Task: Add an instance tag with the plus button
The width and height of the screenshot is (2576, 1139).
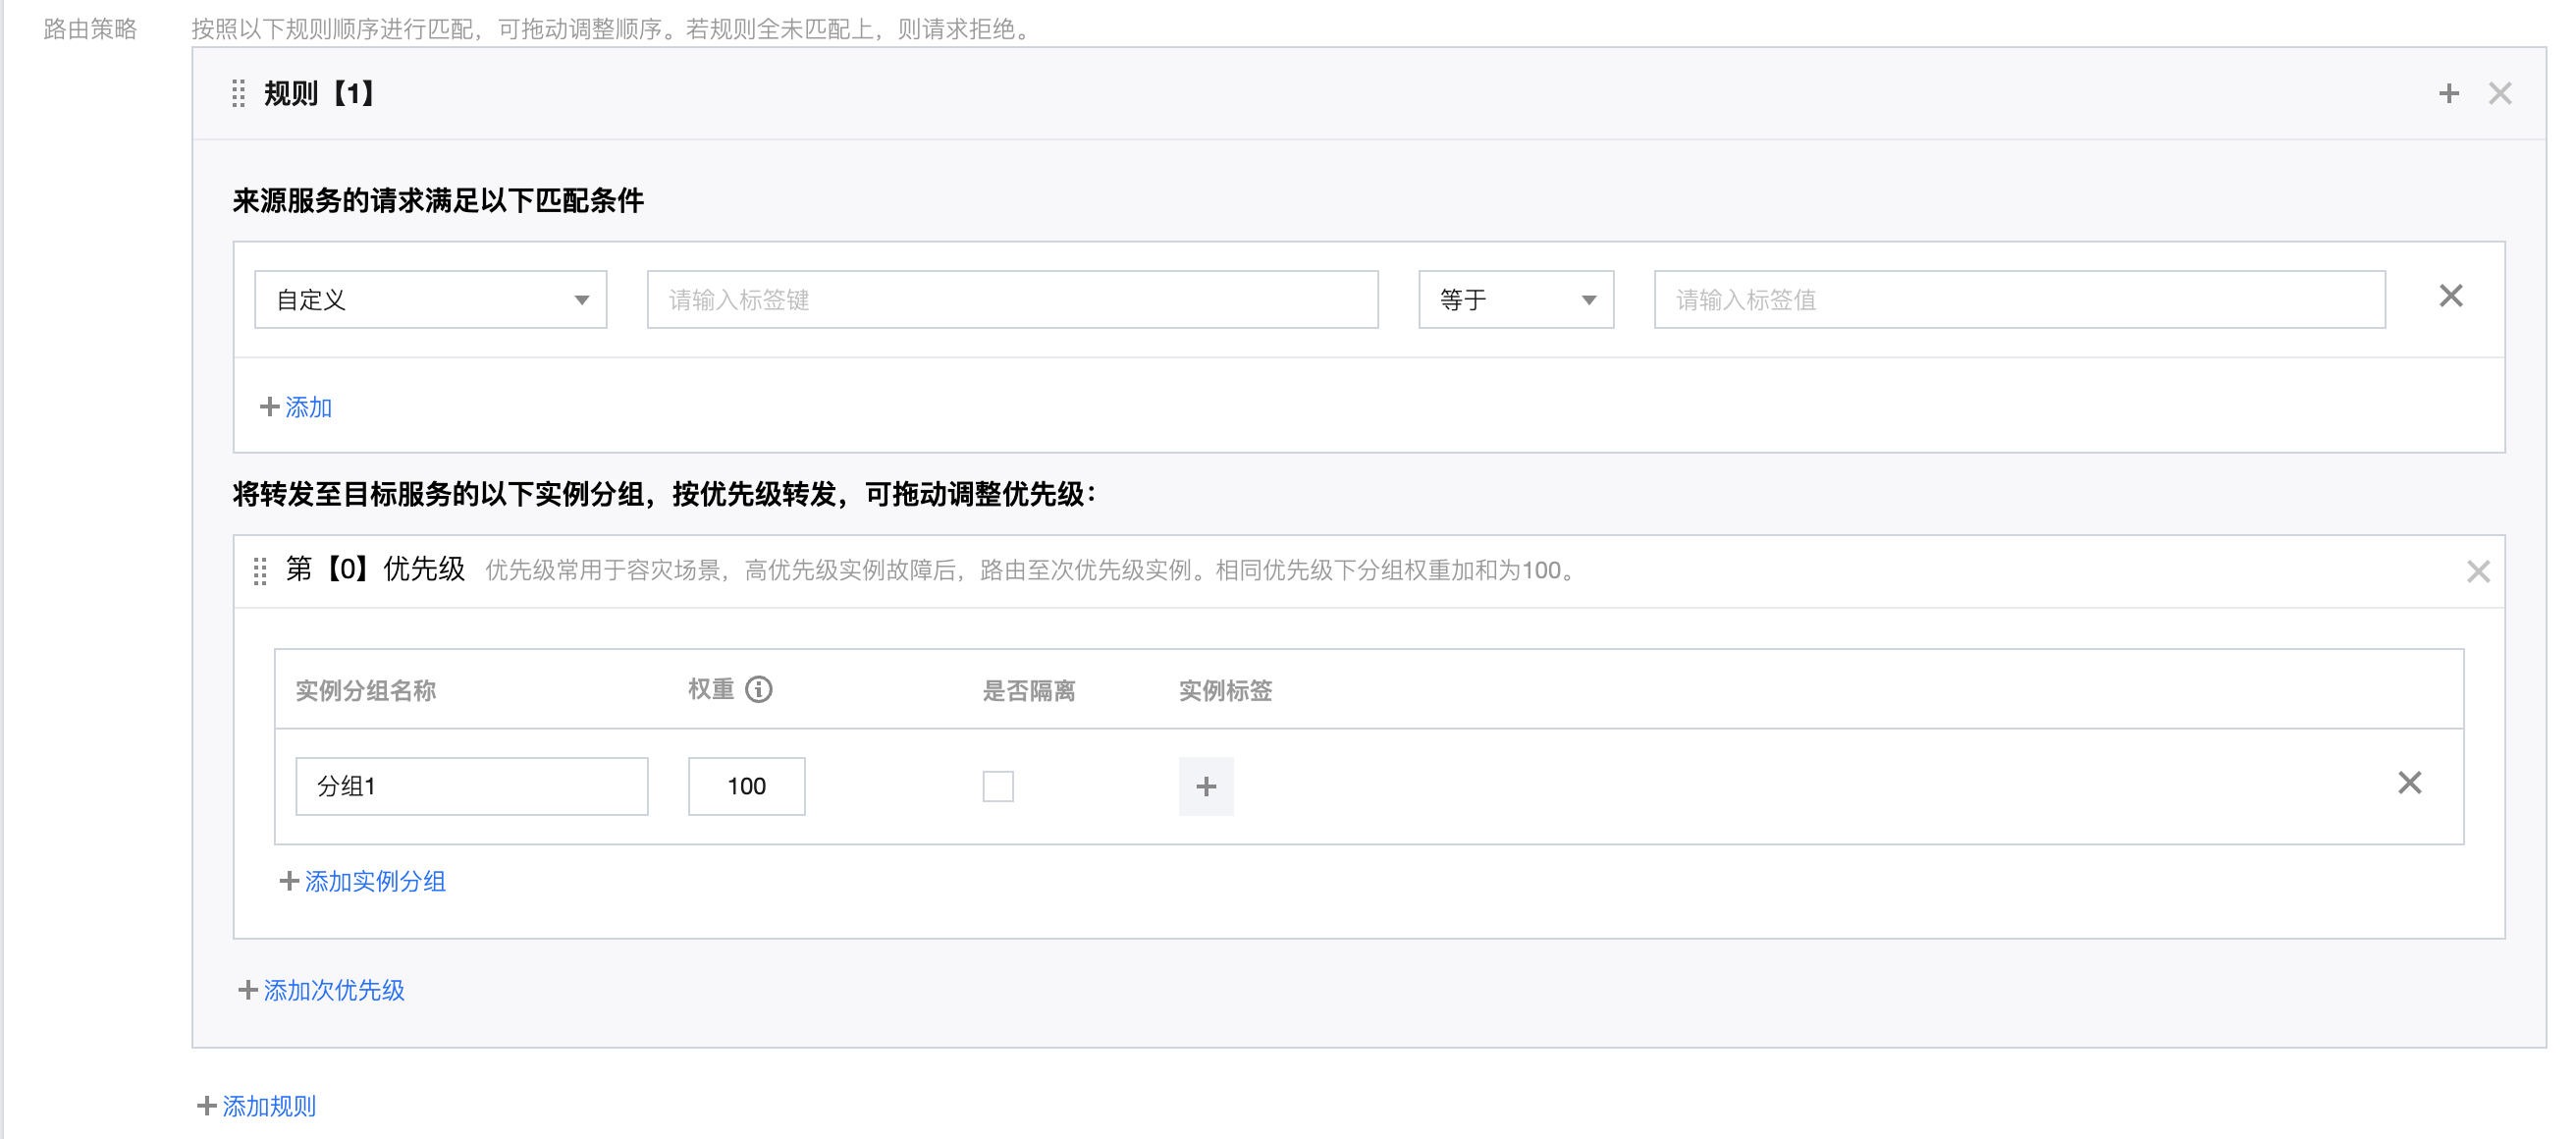Action: click(x=1205, y=787)
